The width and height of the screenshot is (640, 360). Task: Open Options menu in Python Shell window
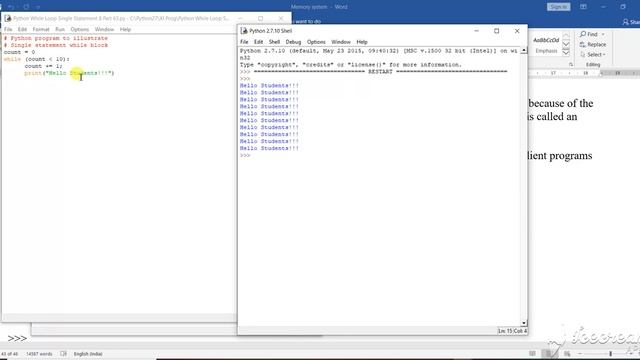tap(316, 42)
